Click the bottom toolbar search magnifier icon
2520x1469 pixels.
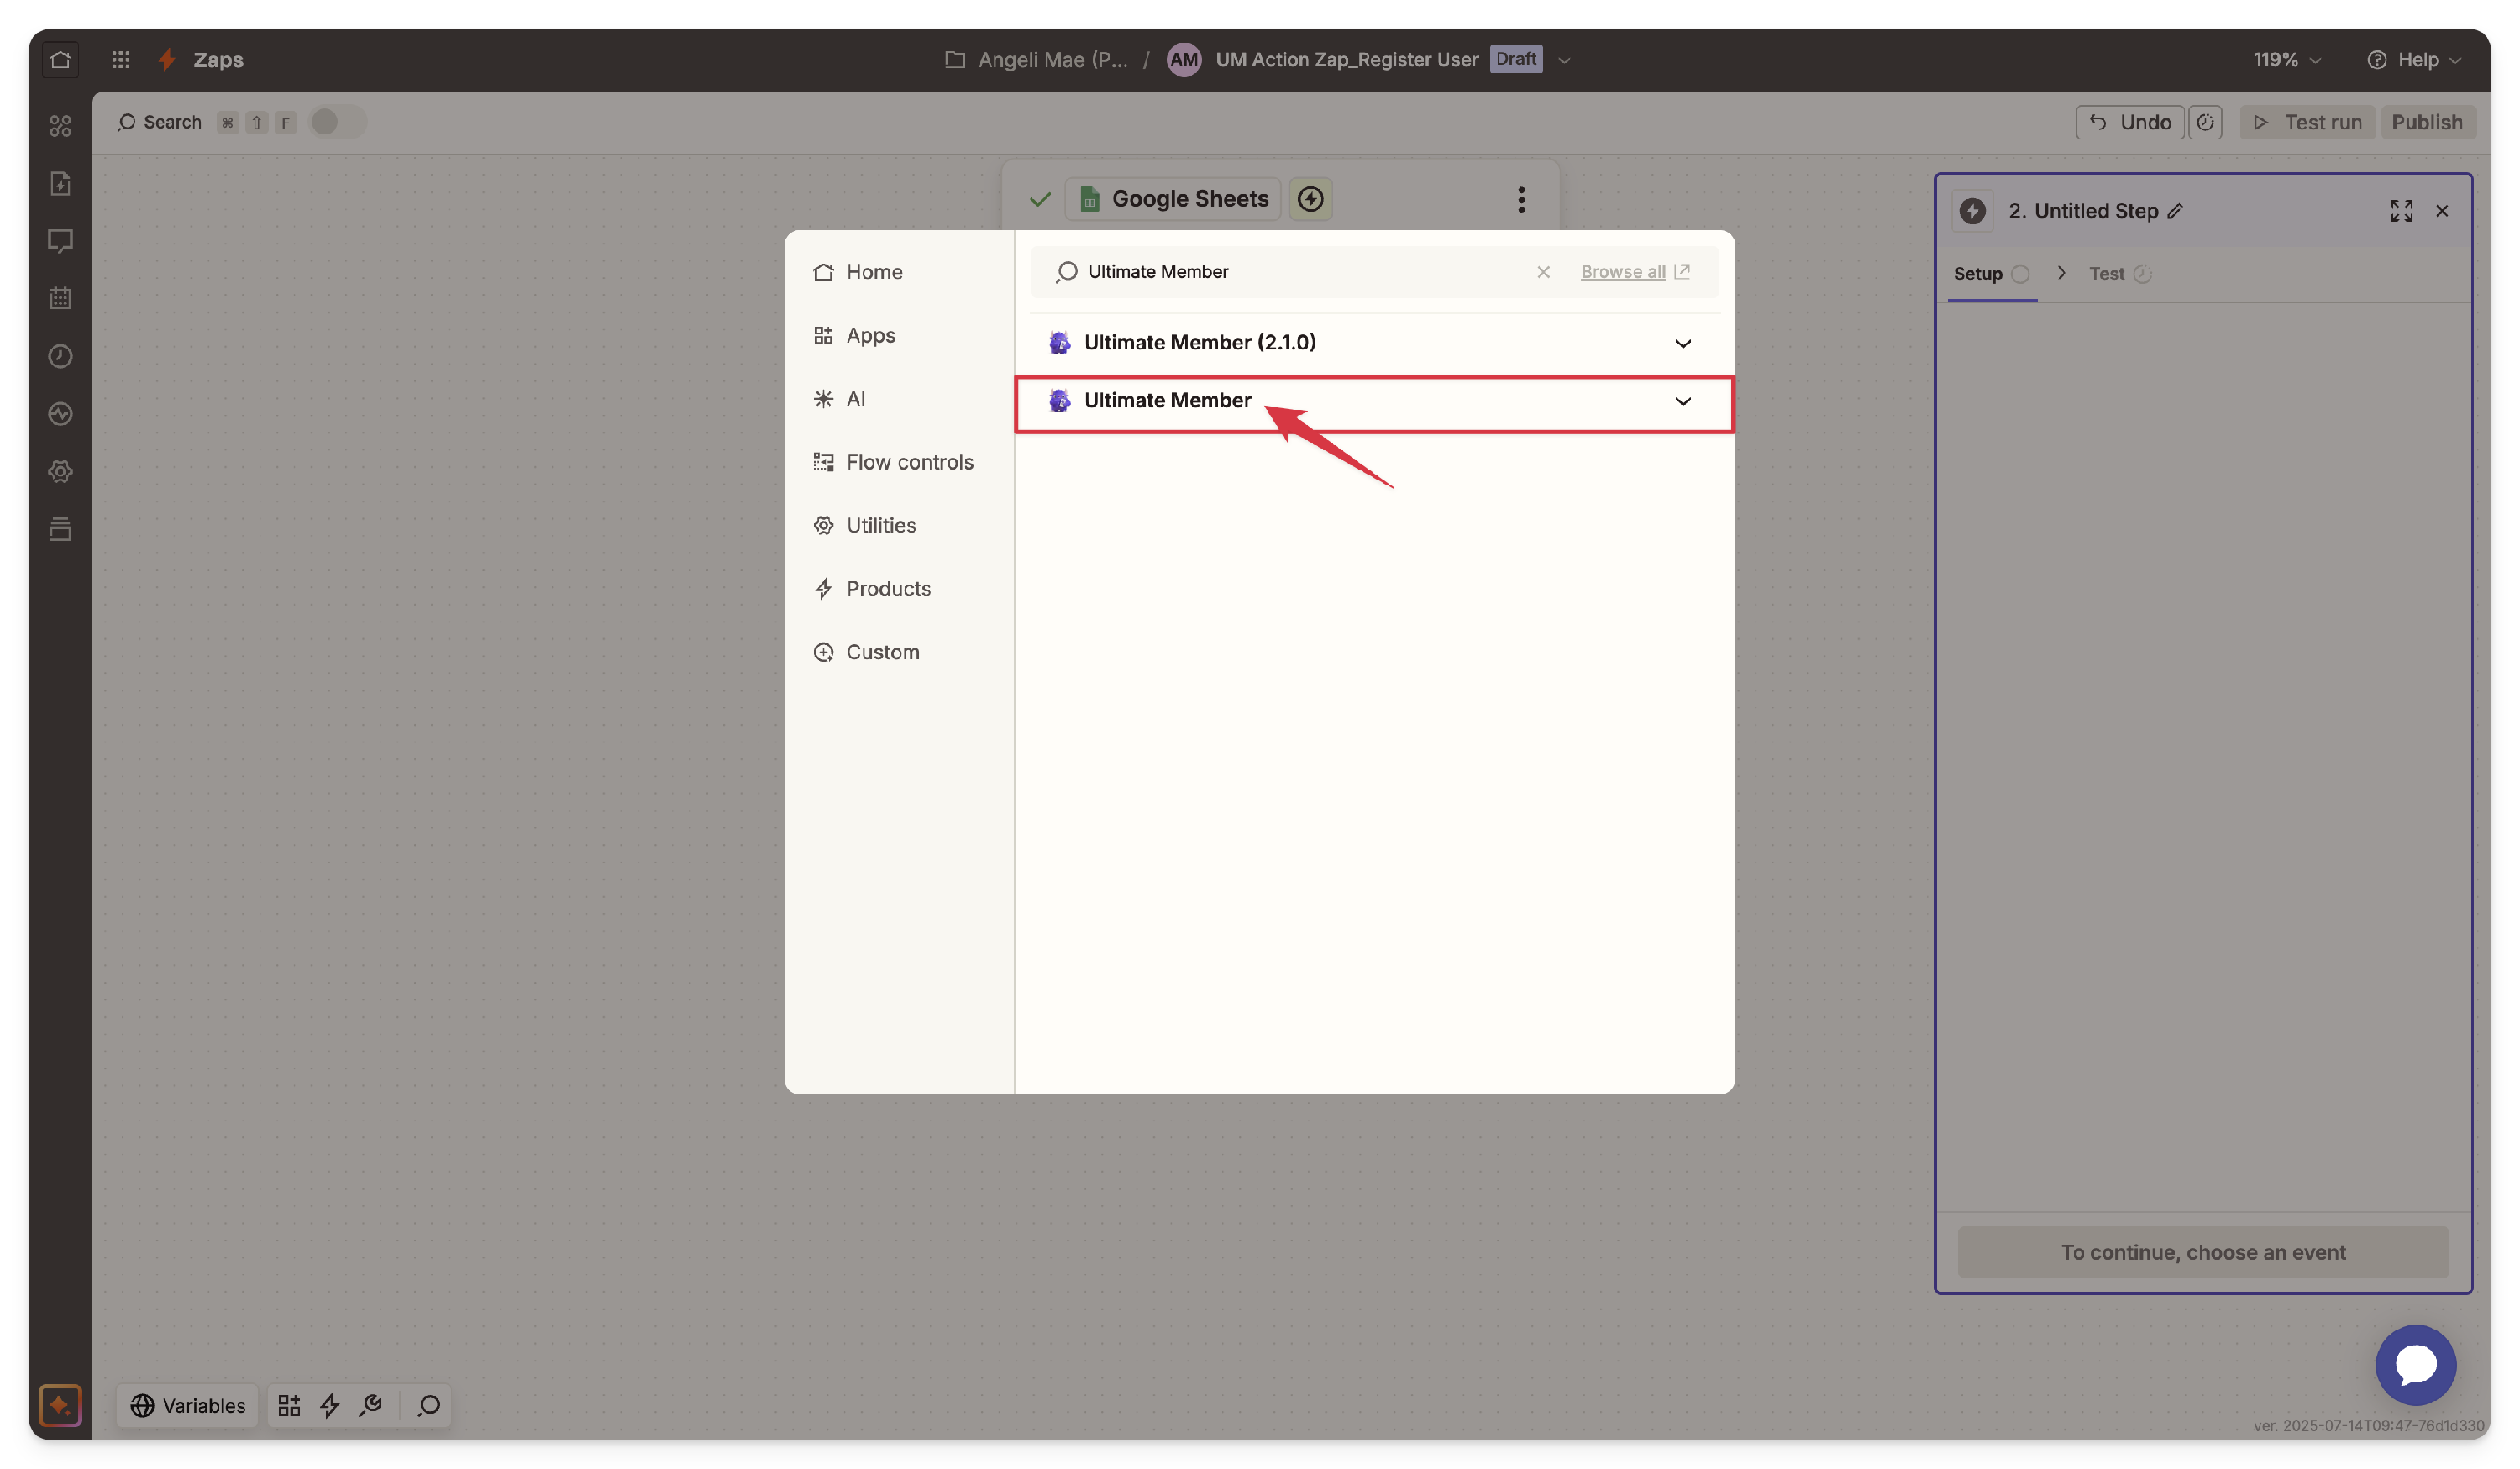click(429, 1405)
